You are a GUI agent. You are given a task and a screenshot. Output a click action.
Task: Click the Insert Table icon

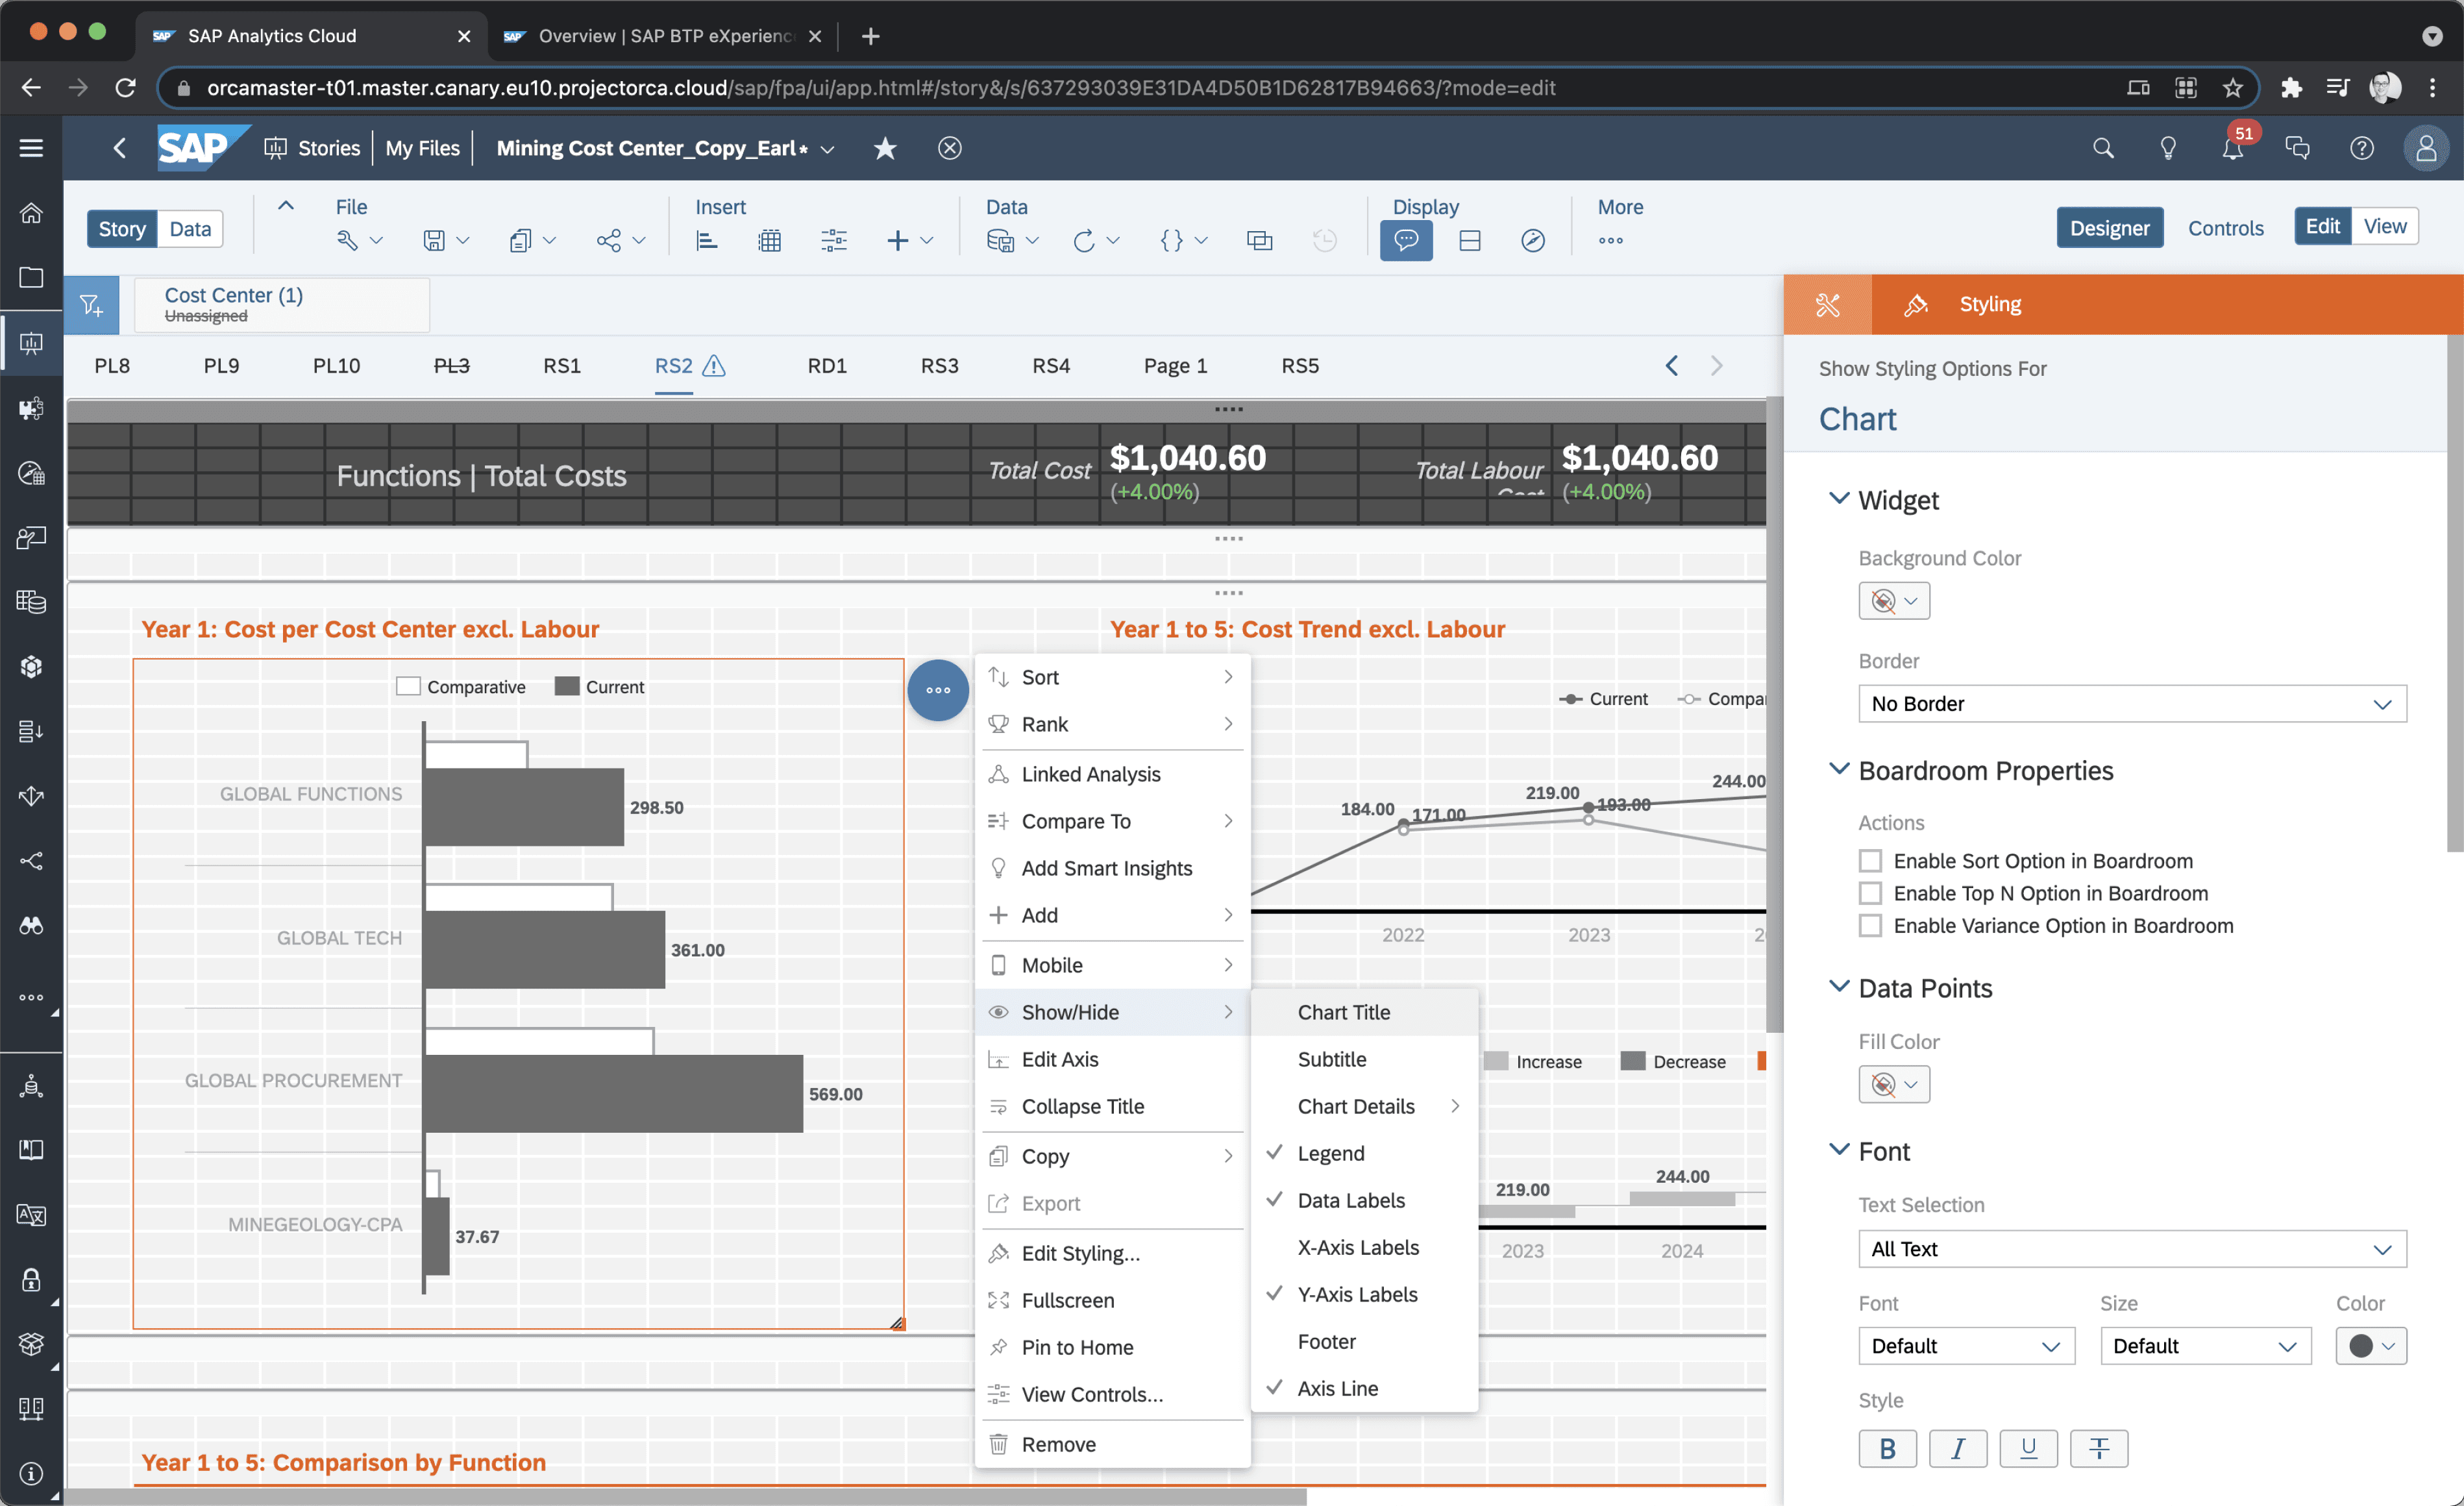769,240
